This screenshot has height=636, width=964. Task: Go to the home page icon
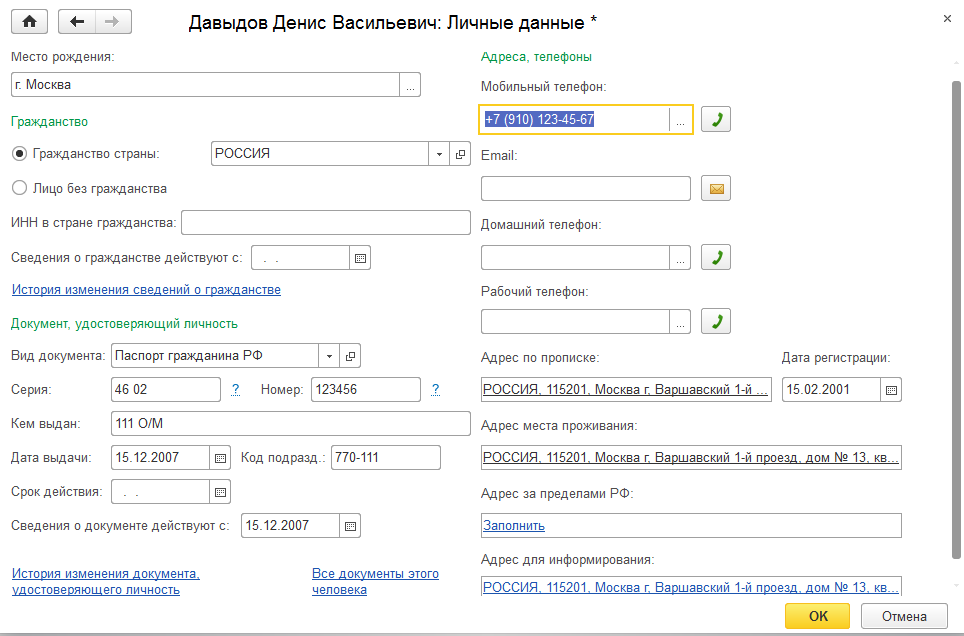click(x=29, y=22)
